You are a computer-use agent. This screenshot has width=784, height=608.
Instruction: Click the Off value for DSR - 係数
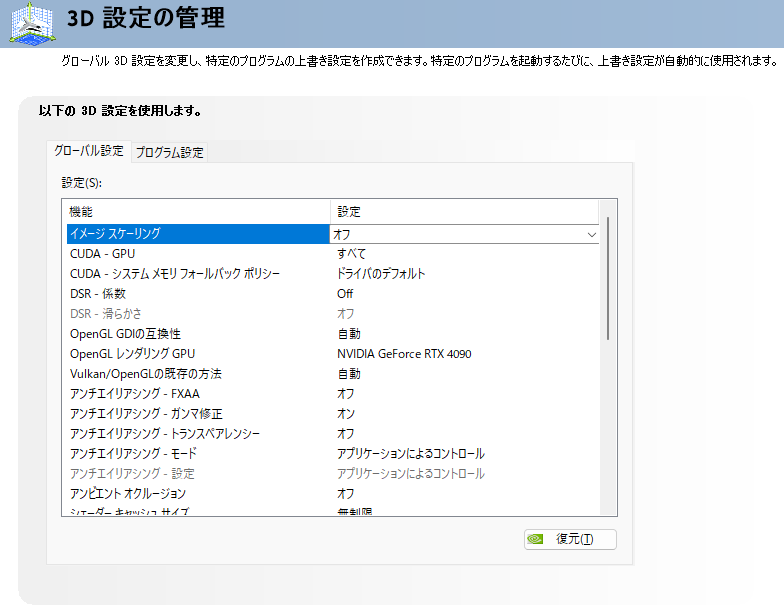(345, 294)
